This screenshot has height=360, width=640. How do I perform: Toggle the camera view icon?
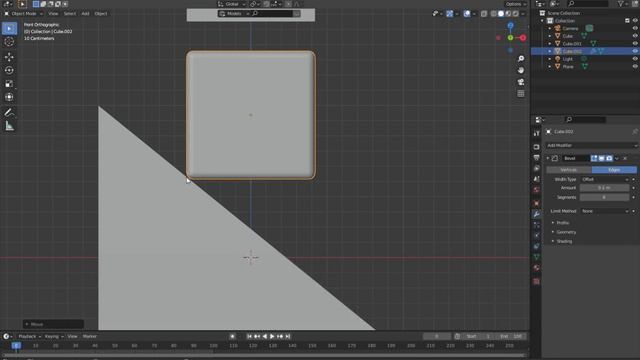521,82
